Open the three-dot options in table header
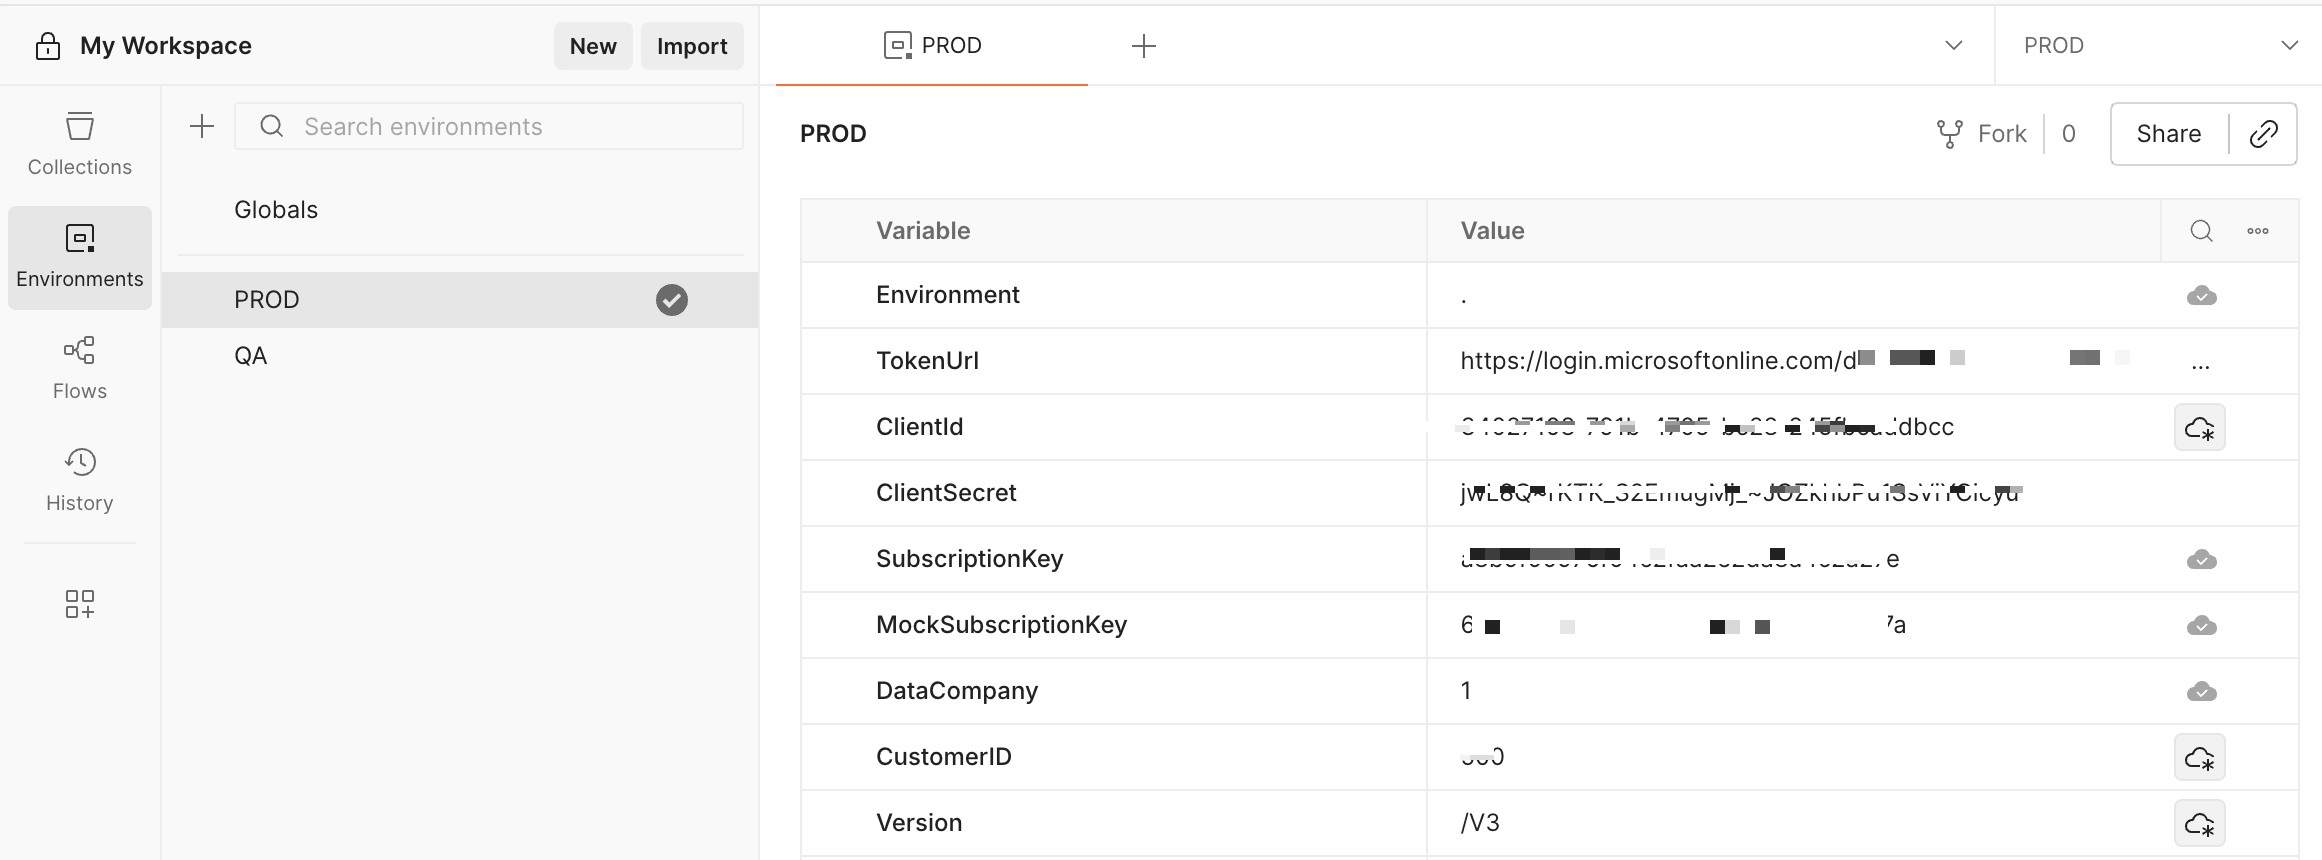Screen dimensions: 2322x860 2257,231
